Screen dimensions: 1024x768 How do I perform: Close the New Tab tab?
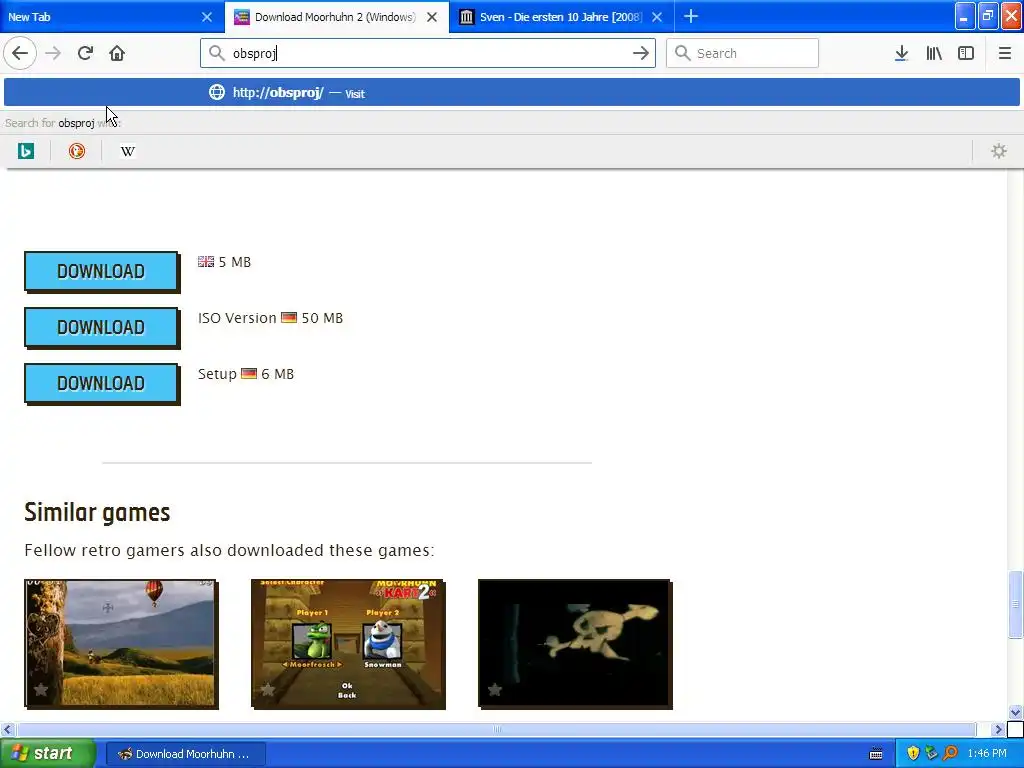(207, 17)
